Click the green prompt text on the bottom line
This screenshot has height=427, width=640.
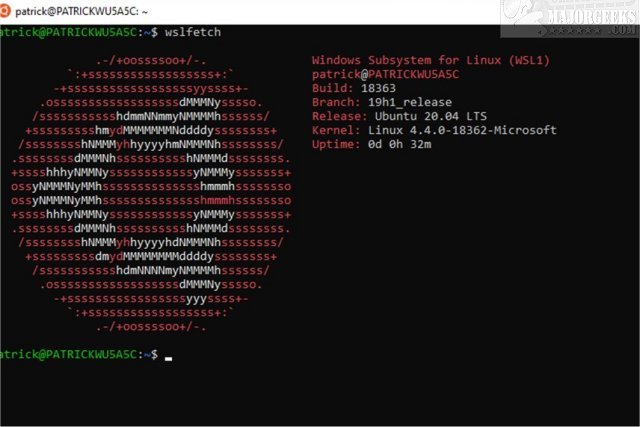click(x=69, y=354)
